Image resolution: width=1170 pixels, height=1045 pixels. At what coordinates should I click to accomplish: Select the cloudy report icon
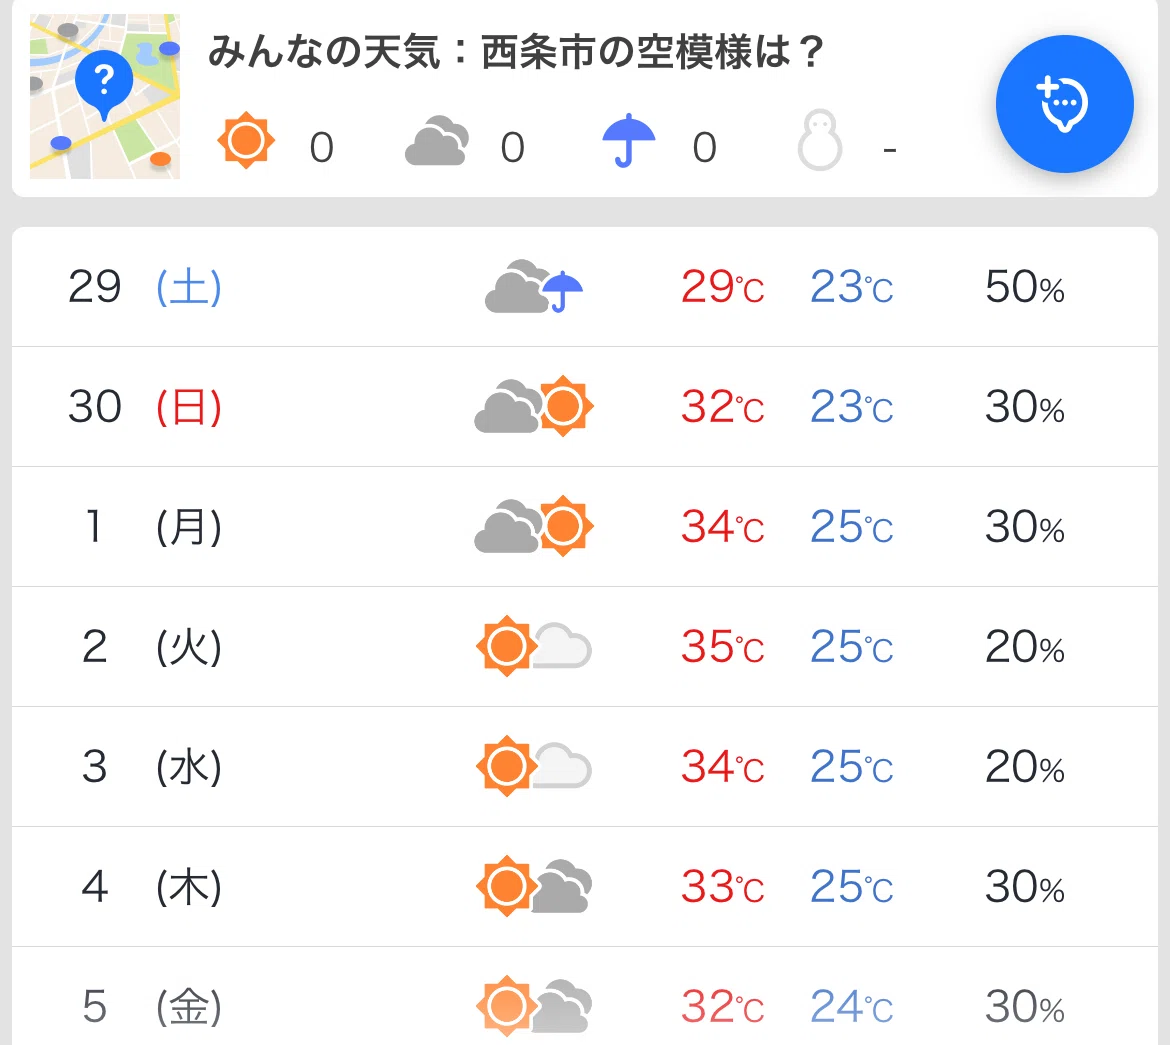(437, 140)
